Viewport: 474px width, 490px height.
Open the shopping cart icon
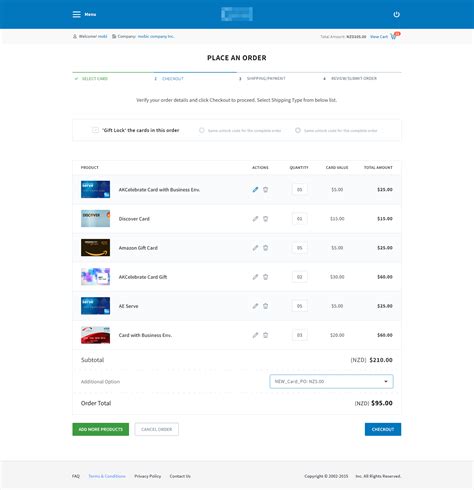pyautogui.click(x=393, y=36)
